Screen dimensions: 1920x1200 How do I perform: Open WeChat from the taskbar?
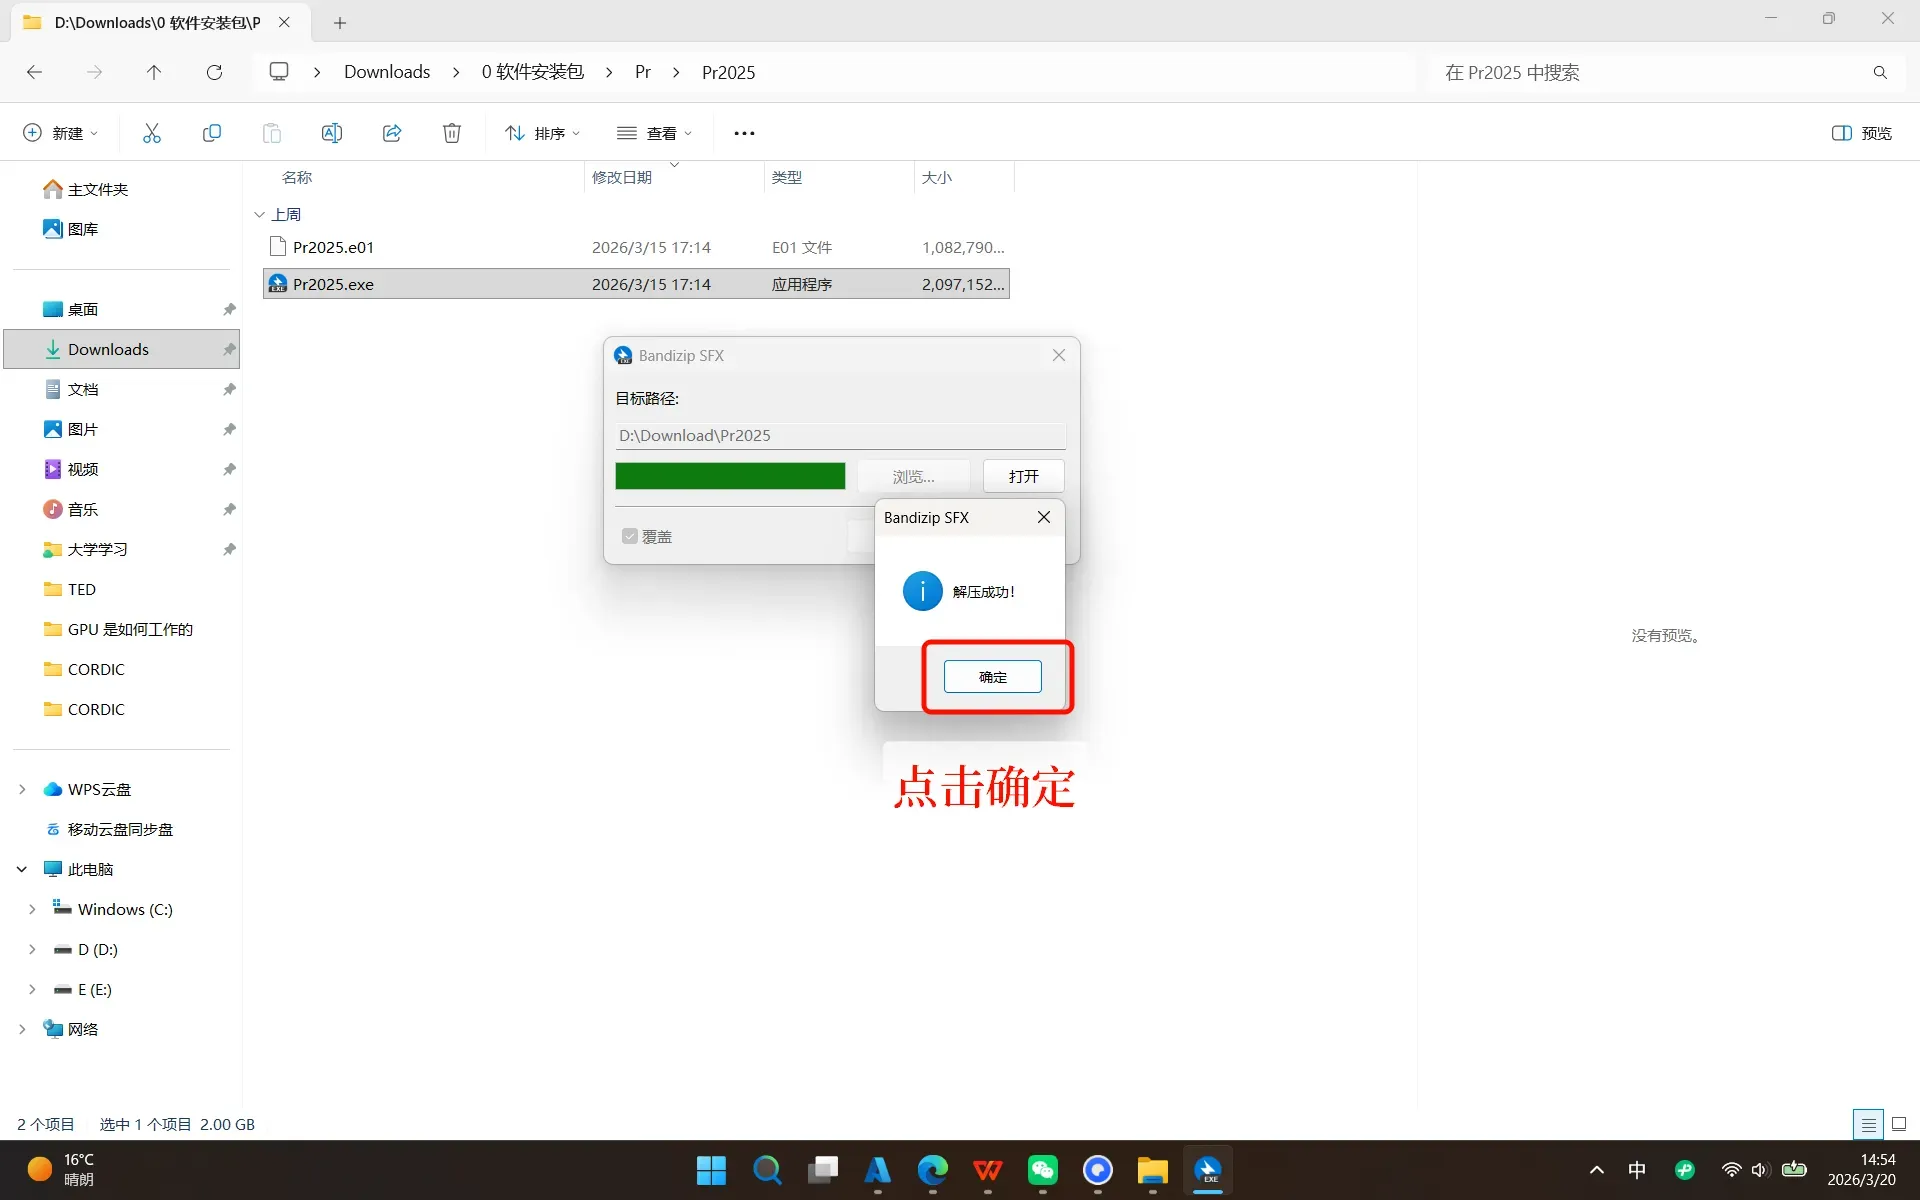[1043, 1170]
